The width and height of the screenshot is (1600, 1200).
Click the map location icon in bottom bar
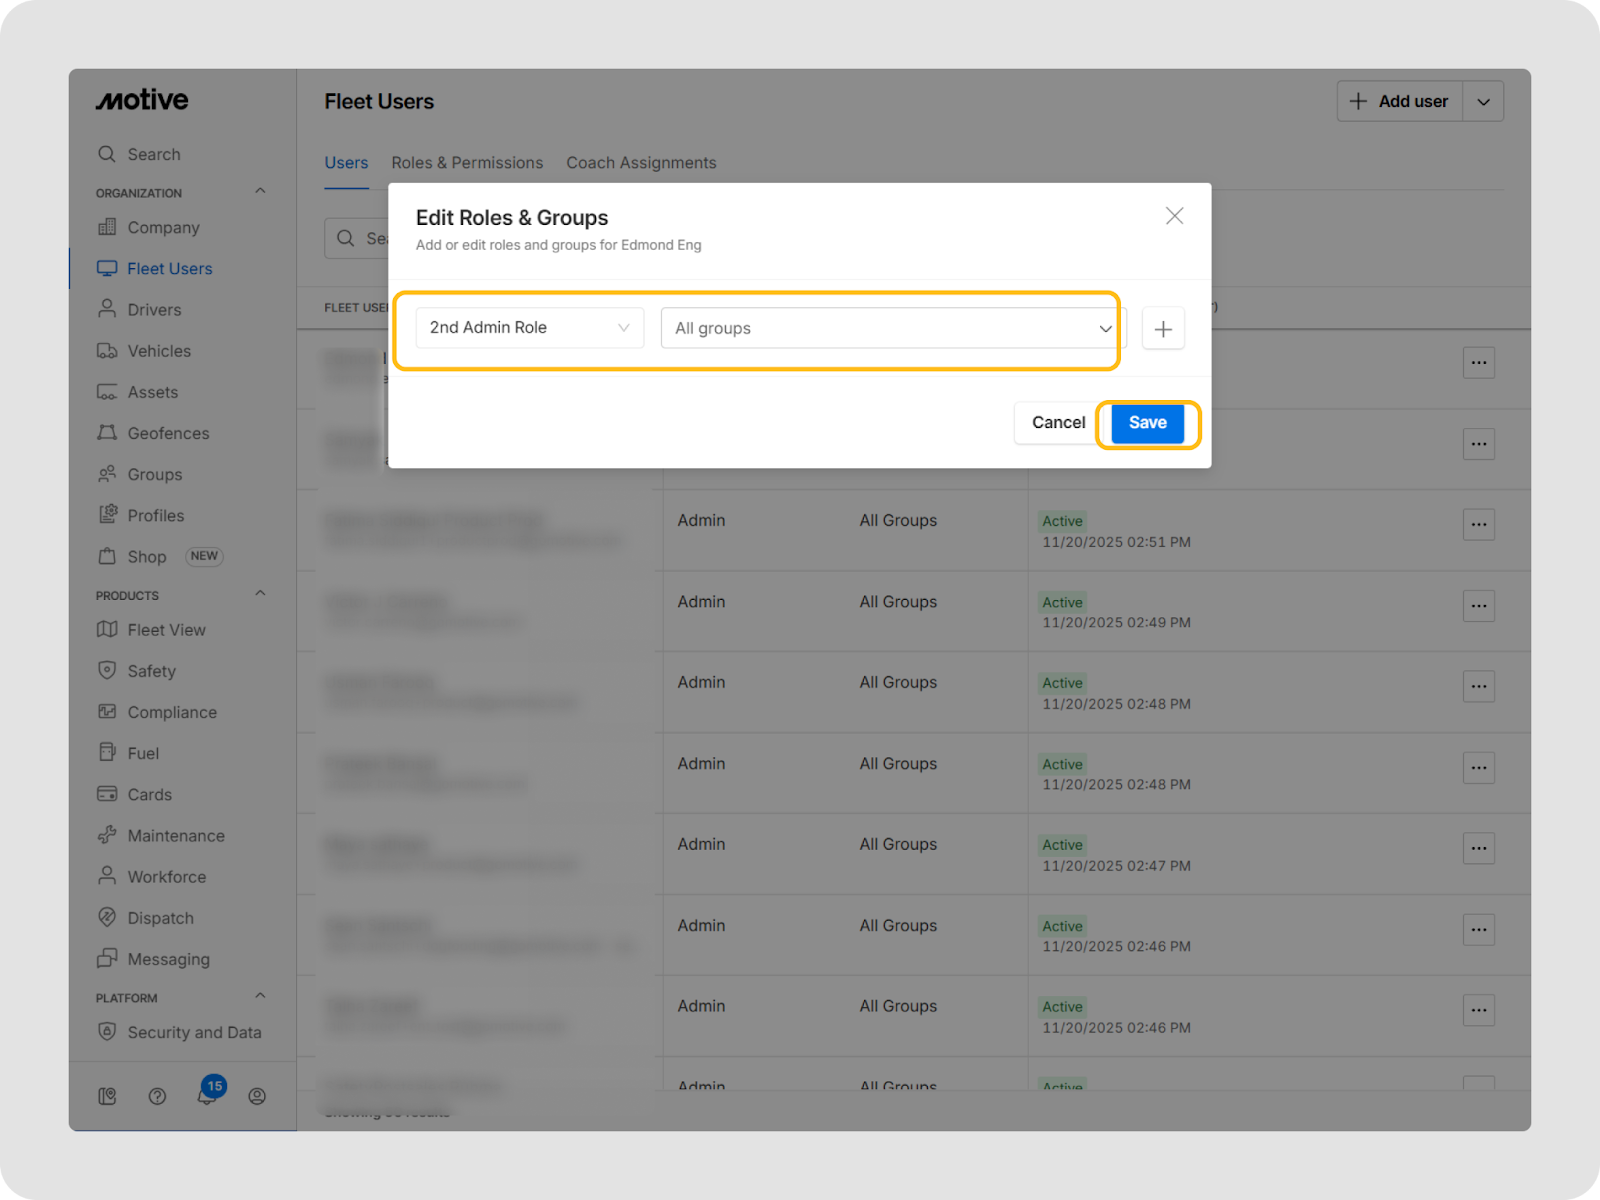[x=107, y=1096]
